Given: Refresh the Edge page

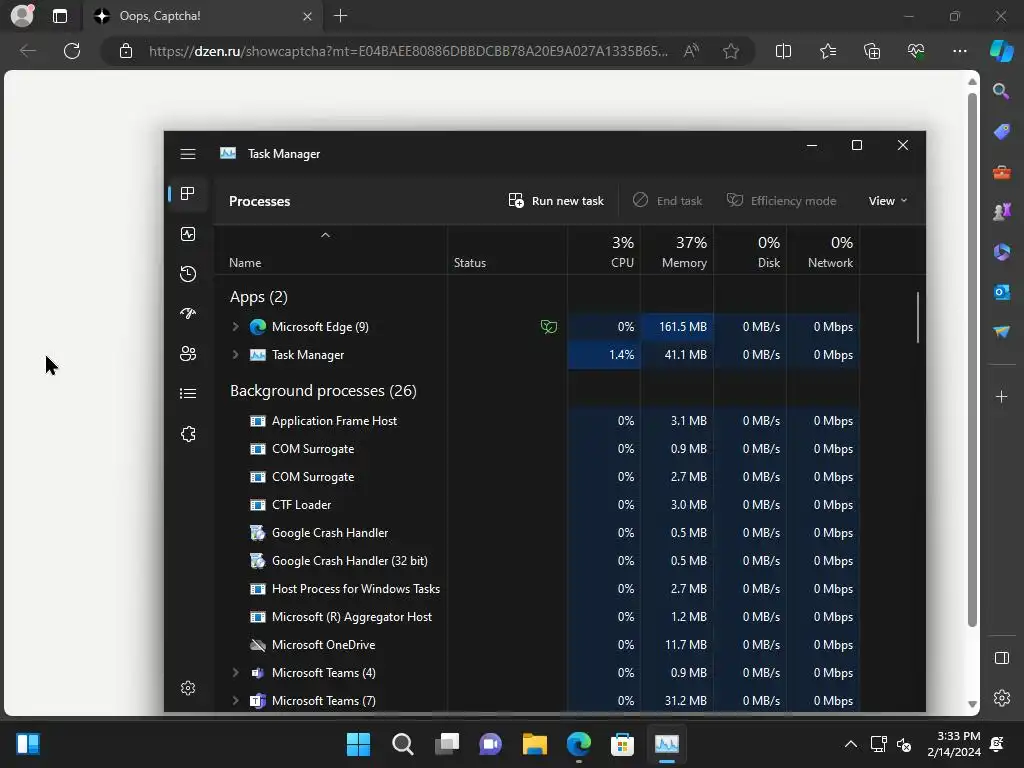Looking at the screenshot, I should coord(72,51).
